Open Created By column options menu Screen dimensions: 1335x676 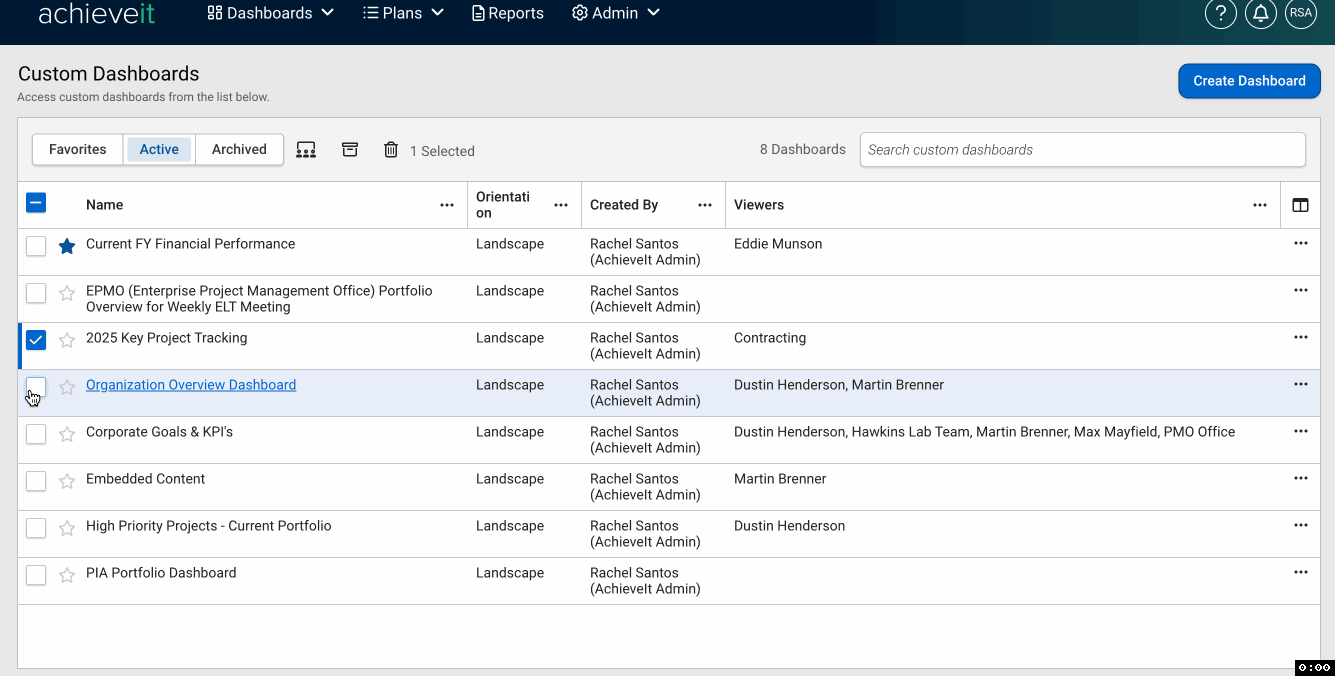pyautogui.click(x=705, y=205)
